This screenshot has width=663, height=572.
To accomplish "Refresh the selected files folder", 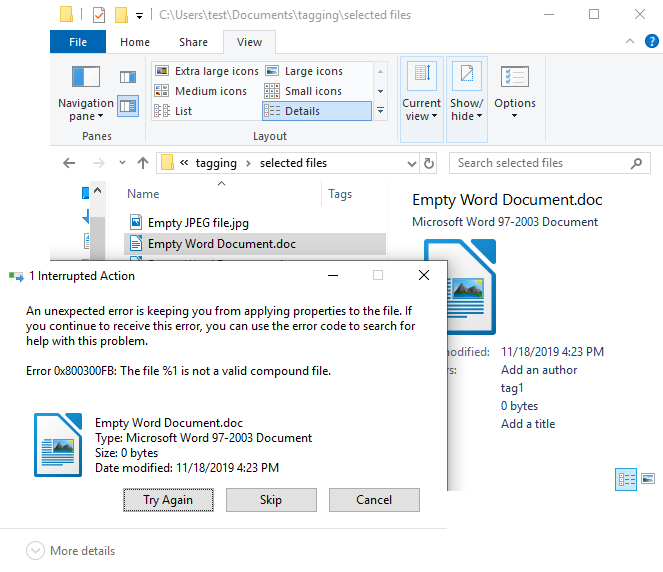I will coord(429,163).
